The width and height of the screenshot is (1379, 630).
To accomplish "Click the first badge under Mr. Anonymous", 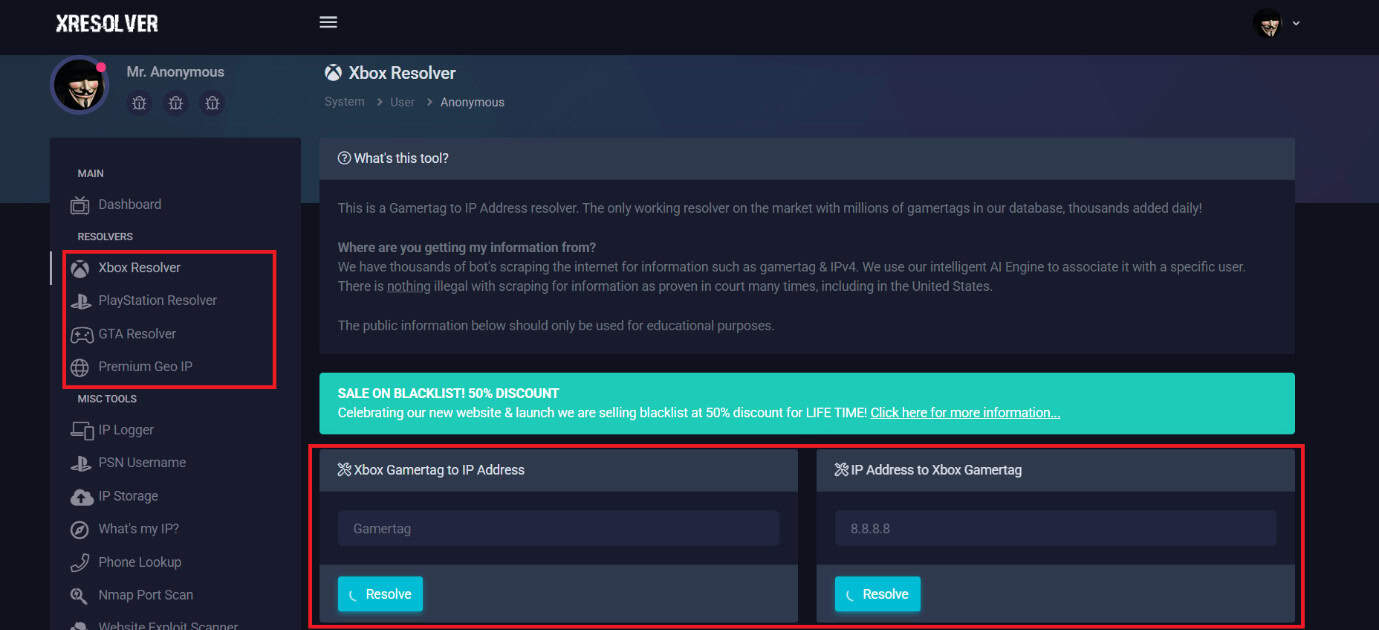I will 139,103.
